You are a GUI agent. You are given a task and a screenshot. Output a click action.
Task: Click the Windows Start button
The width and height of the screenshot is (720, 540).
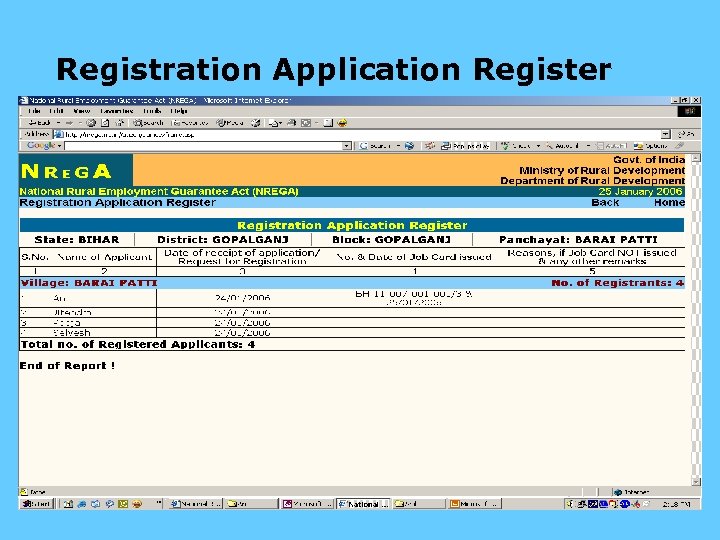(37, 504)
